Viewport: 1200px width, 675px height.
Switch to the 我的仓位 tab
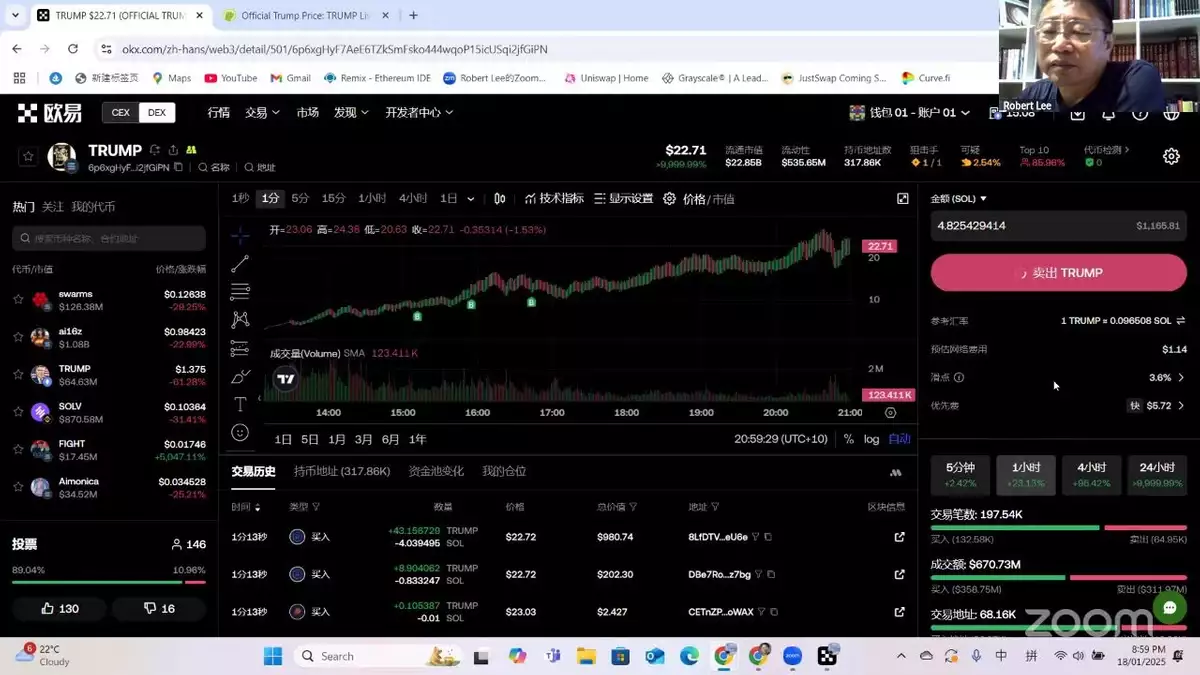click(x=504, y=471)
